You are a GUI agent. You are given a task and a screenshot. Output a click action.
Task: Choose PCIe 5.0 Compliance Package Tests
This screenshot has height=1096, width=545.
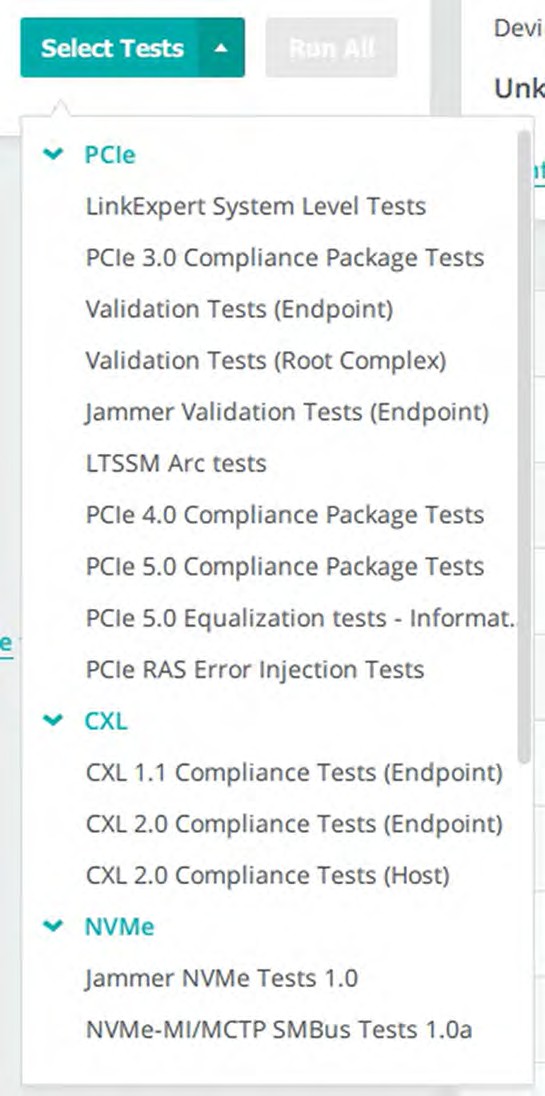[x=285, y=566]
